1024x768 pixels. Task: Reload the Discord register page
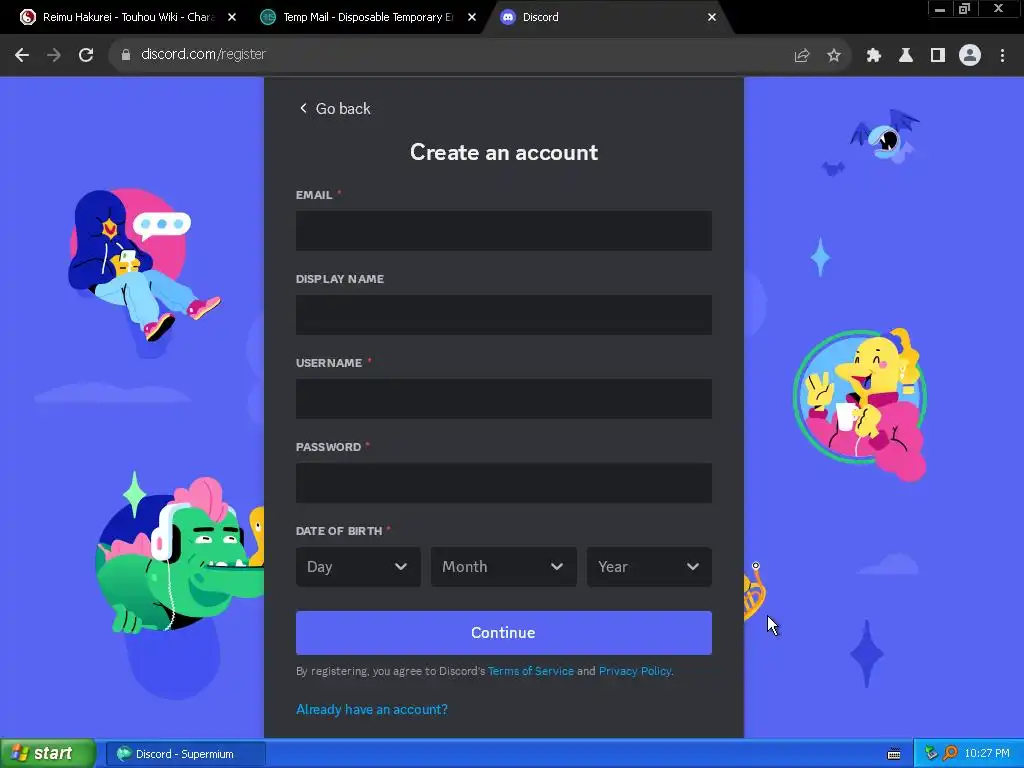click(86, 55)
